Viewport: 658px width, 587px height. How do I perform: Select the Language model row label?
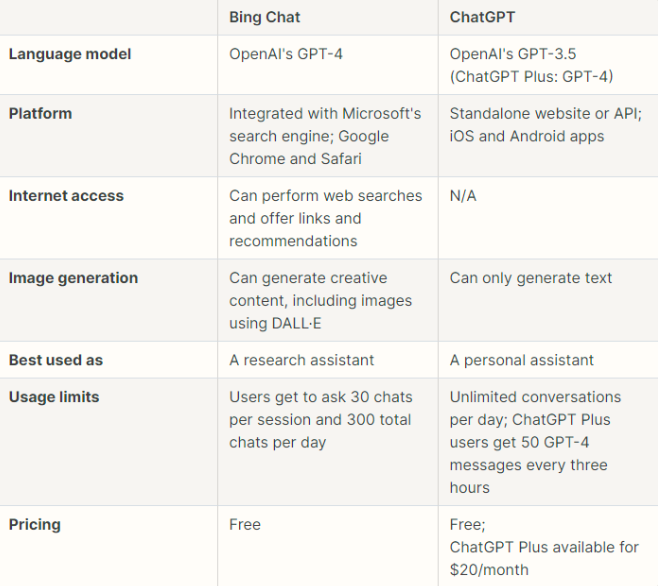tap(70, 54)
